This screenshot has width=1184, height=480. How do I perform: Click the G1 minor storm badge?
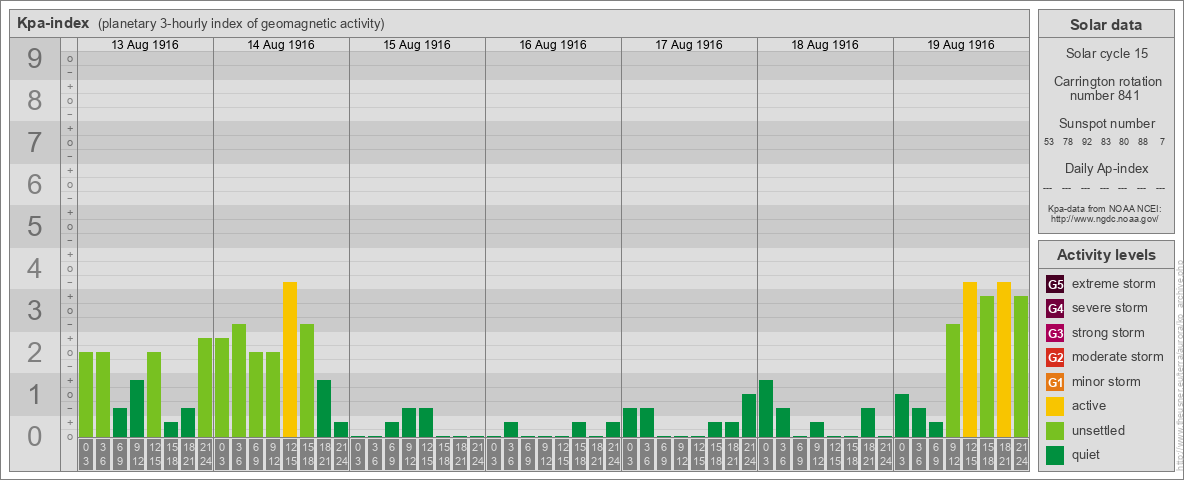(1055, 382)
